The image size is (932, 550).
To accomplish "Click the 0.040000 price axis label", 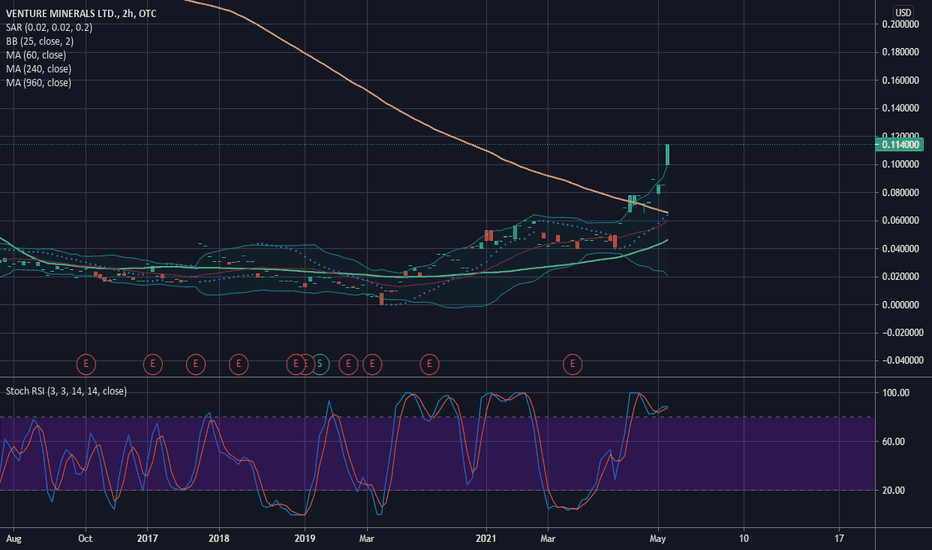I will point(900,249).
